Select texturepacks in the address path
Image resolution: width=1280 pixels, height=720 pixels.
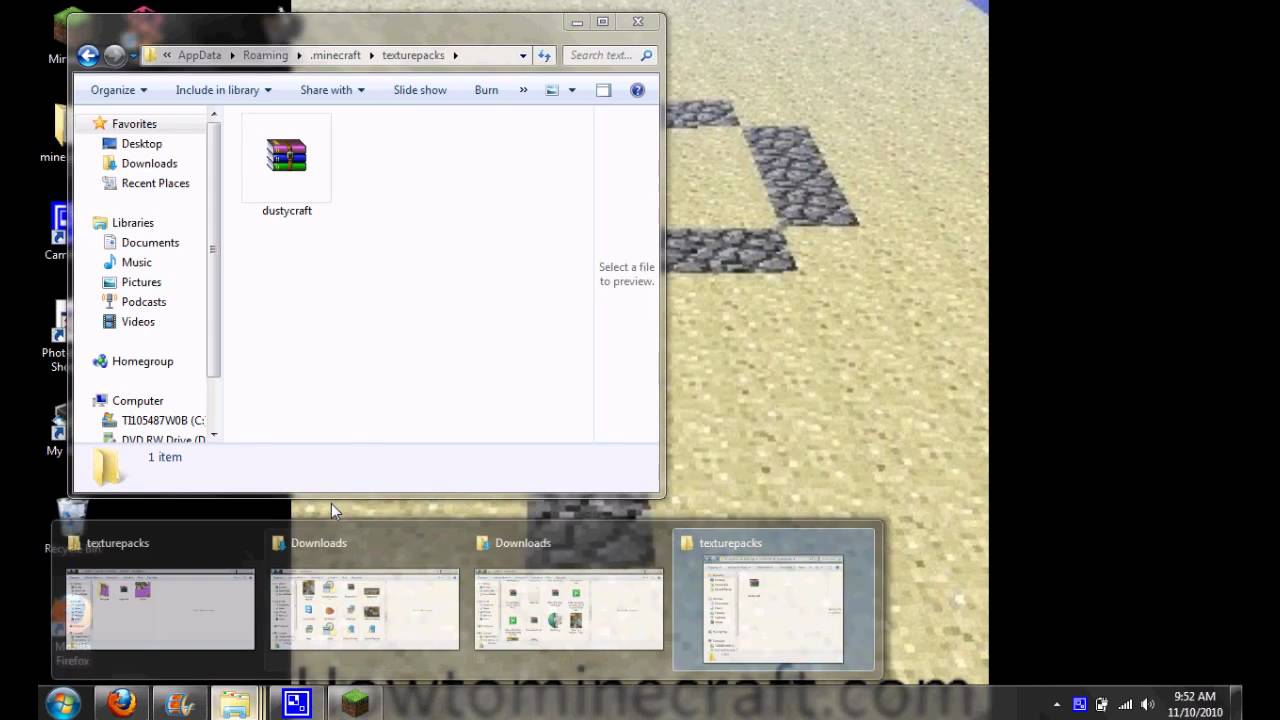[x=413, y=56]
